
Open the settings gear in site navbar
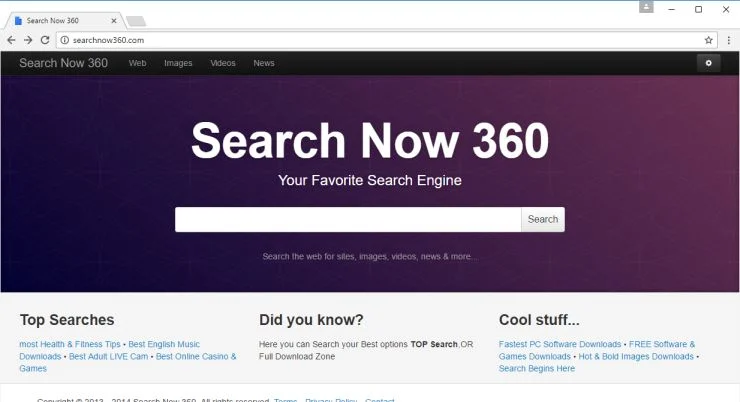[x=708, y=63]
